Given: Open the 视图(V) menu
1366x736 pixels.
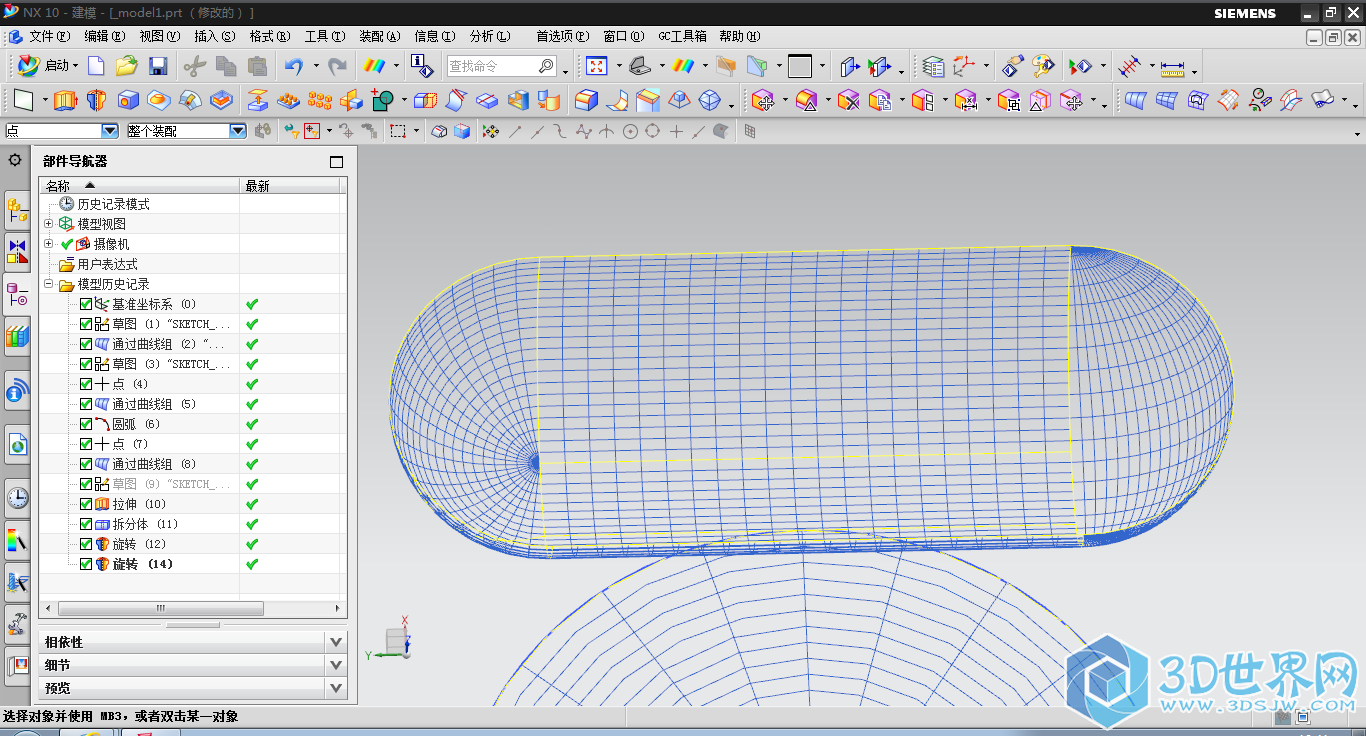Looking at the screenshot, I should pos(159,36).
